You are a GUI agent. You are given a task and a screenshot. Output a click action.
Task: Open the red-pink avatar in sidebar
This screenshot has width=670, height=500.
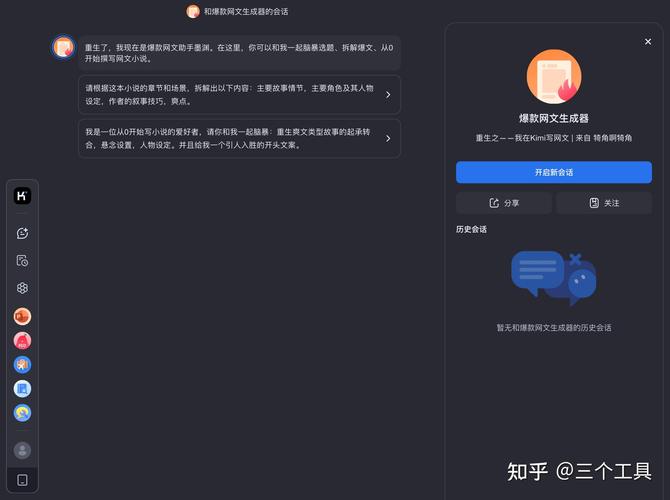(x=22, y=341)
